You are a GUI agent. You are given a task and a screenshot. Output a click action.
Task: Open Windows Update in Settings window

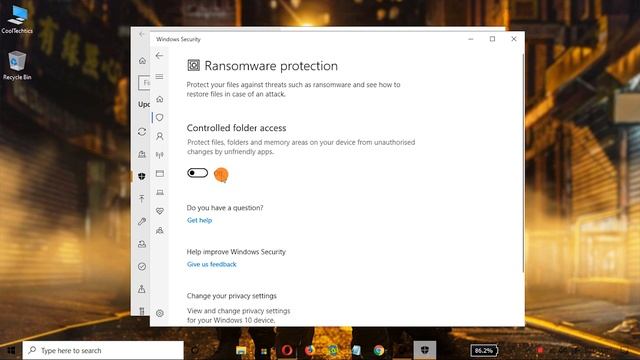click(142, 132)
